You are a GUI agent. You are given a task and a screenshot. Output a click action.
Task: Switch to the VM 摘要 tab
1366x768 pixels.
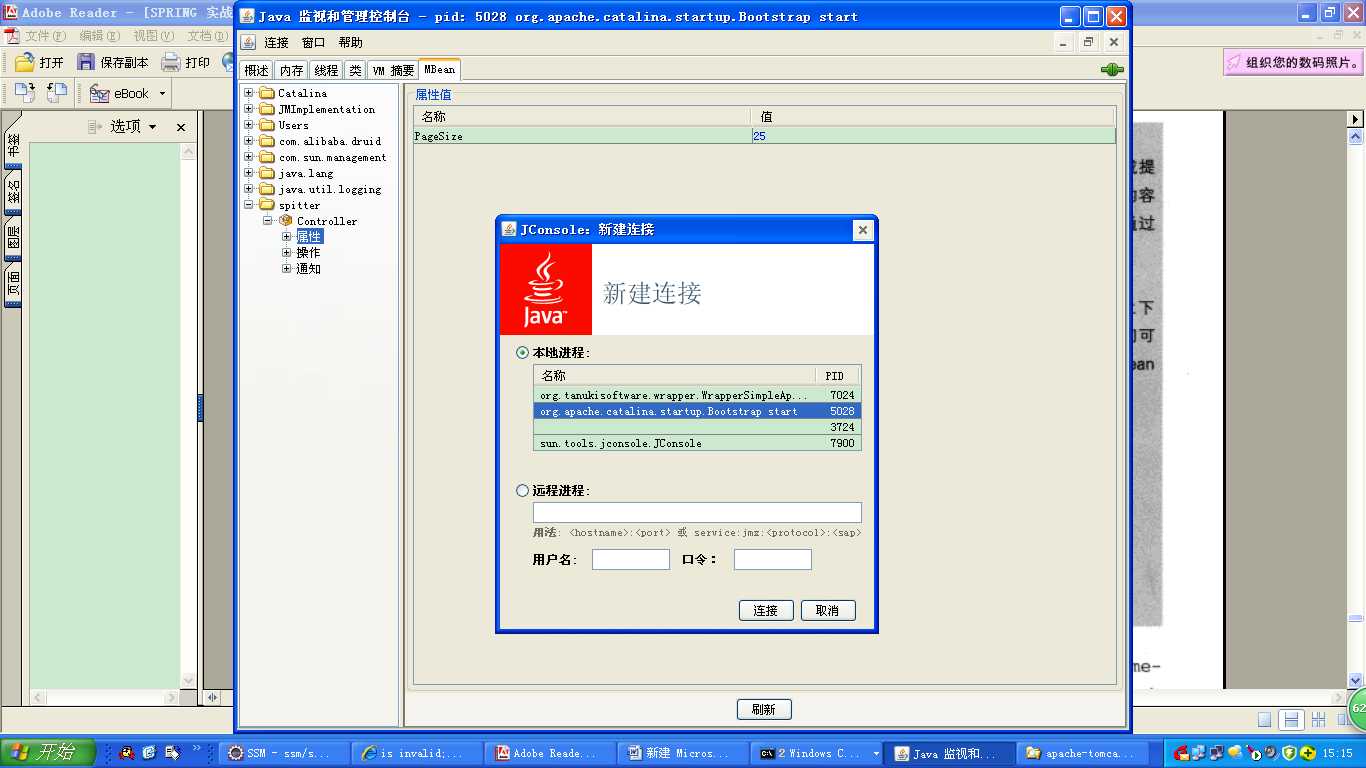[x=393, y=70]
